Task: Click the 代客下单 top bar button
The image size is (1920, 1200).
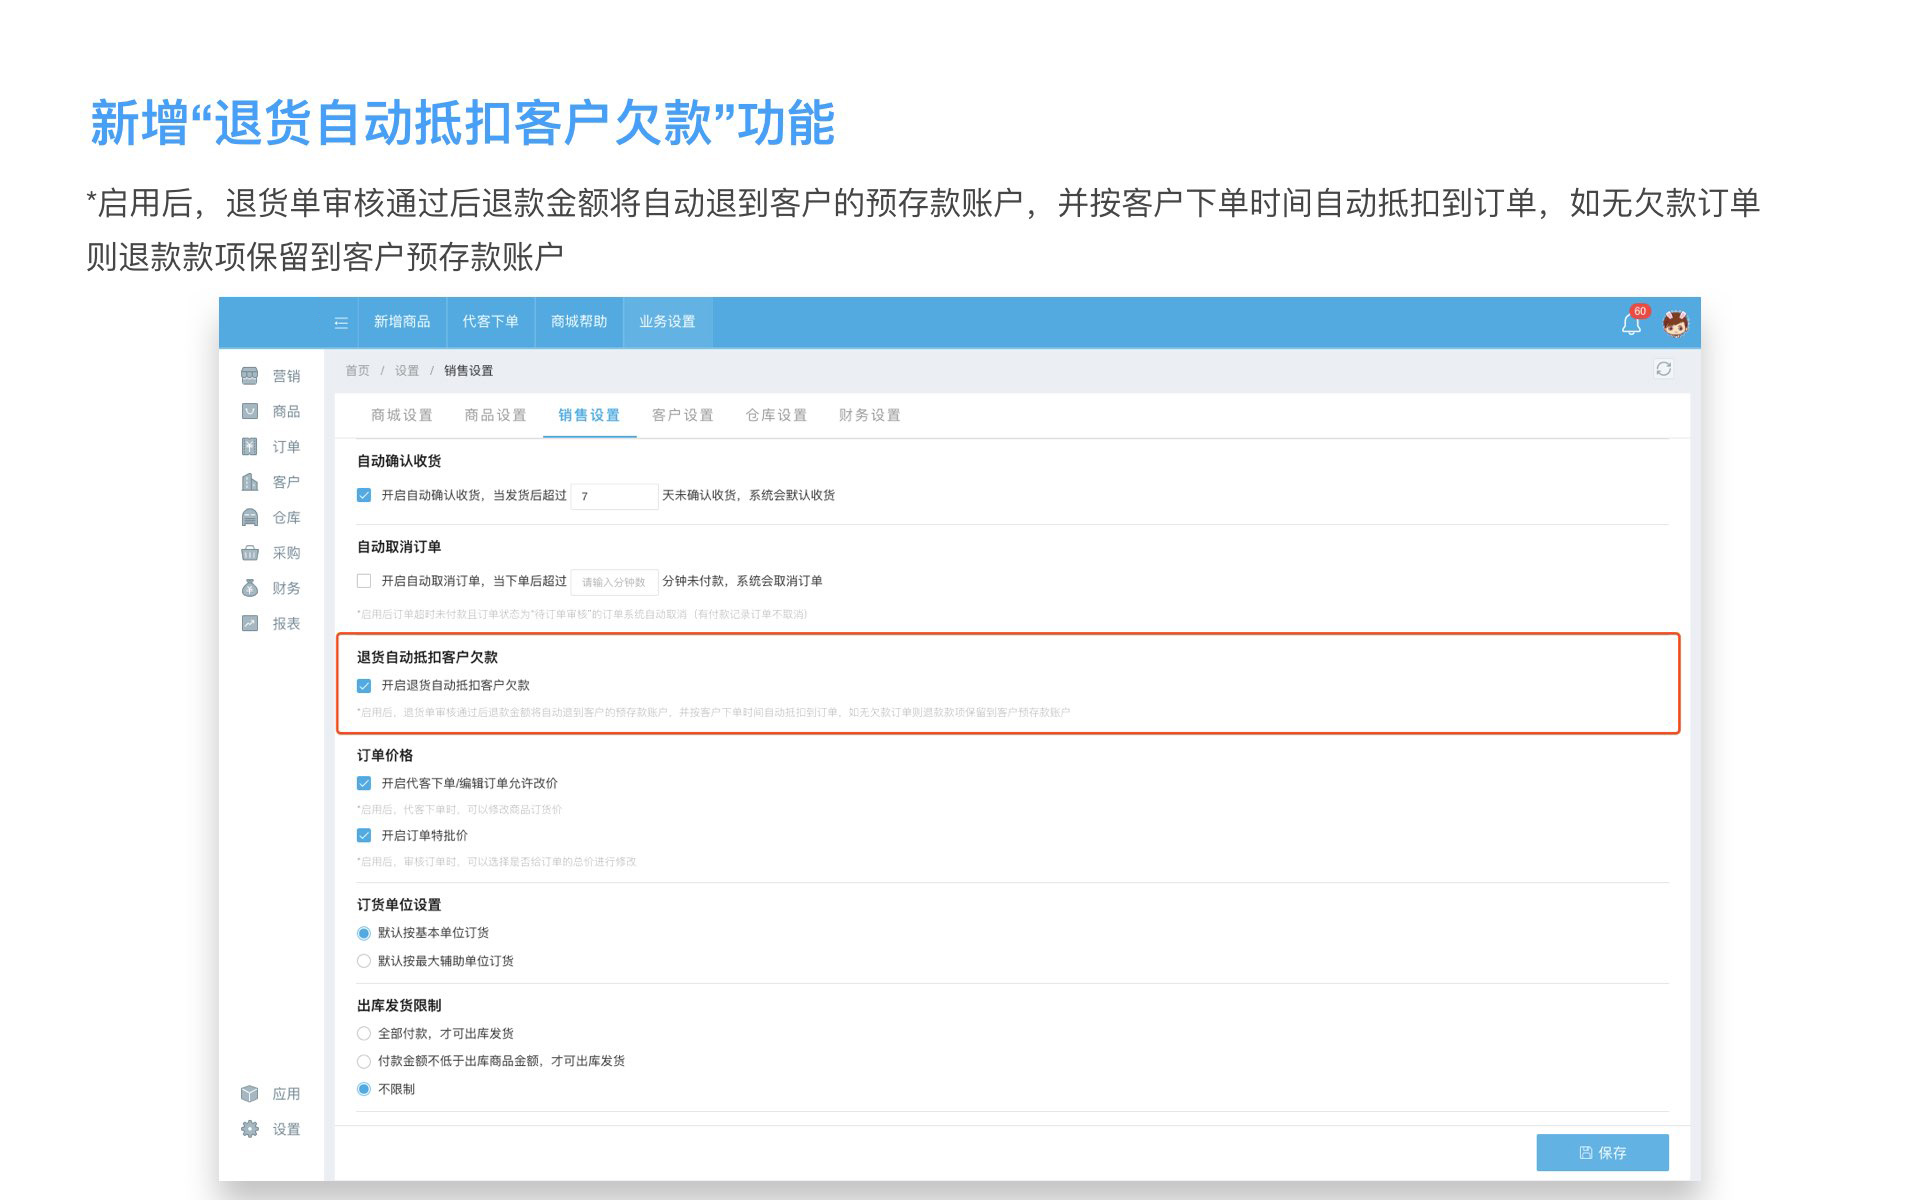Action: 490,322
